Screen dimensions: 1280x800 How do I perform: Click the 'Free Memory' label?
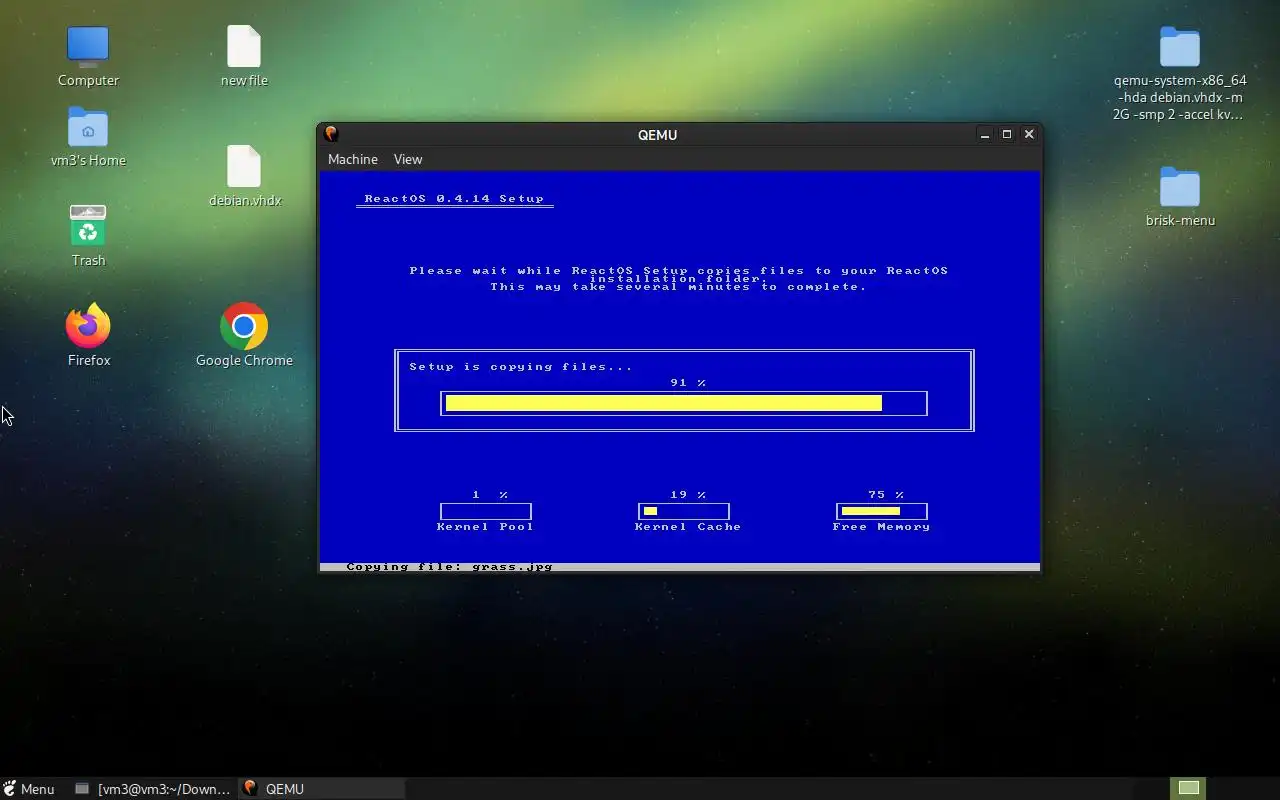881,527
